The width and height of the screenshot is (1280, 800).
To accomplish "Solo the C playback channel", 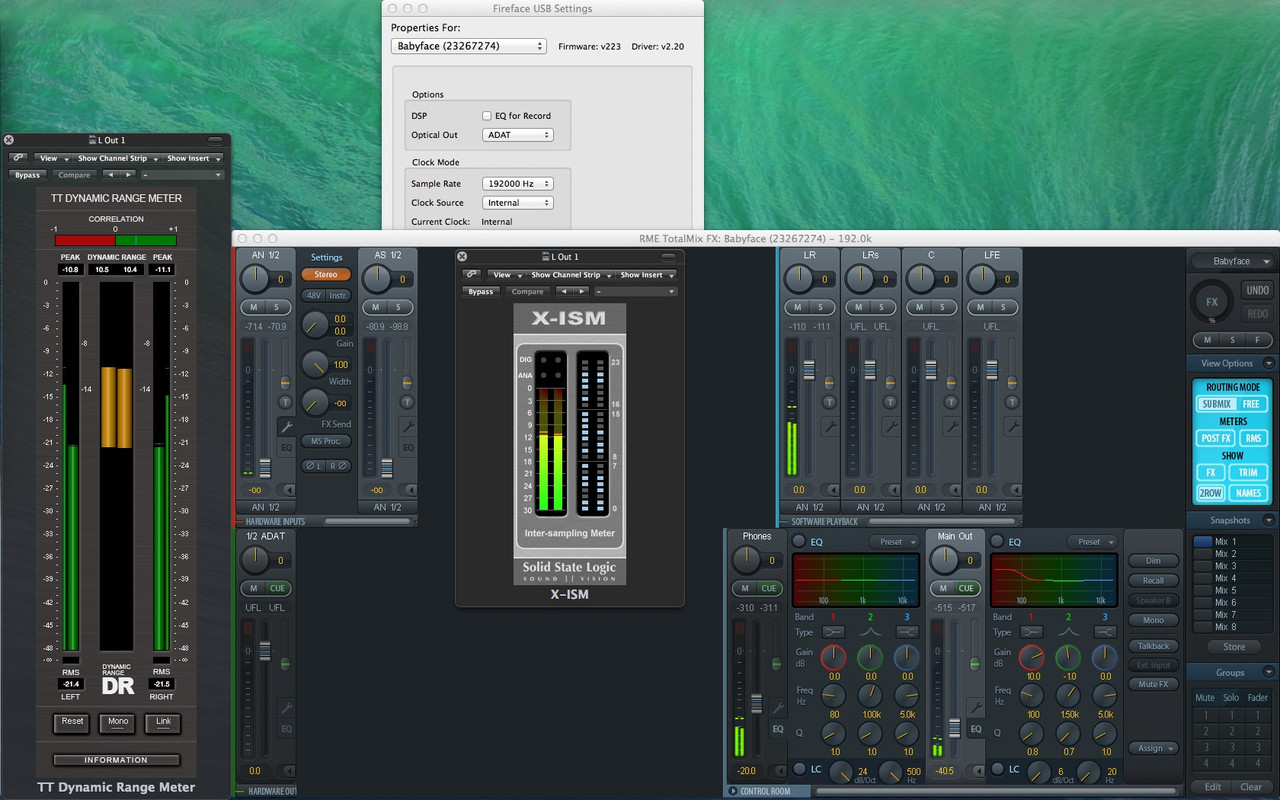I will click(x=943, y=307).
